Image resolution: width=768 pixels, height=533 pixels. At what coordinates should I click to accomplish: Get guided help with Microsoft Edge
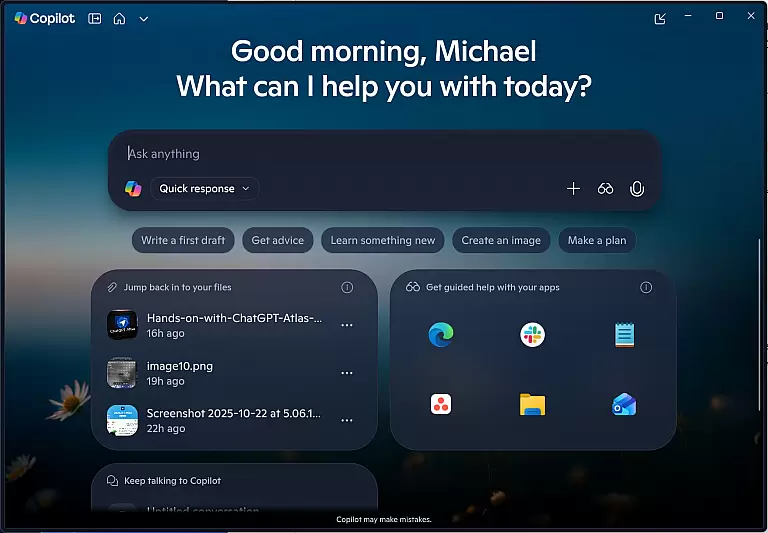pyautogui.click(x=441, y=335)
